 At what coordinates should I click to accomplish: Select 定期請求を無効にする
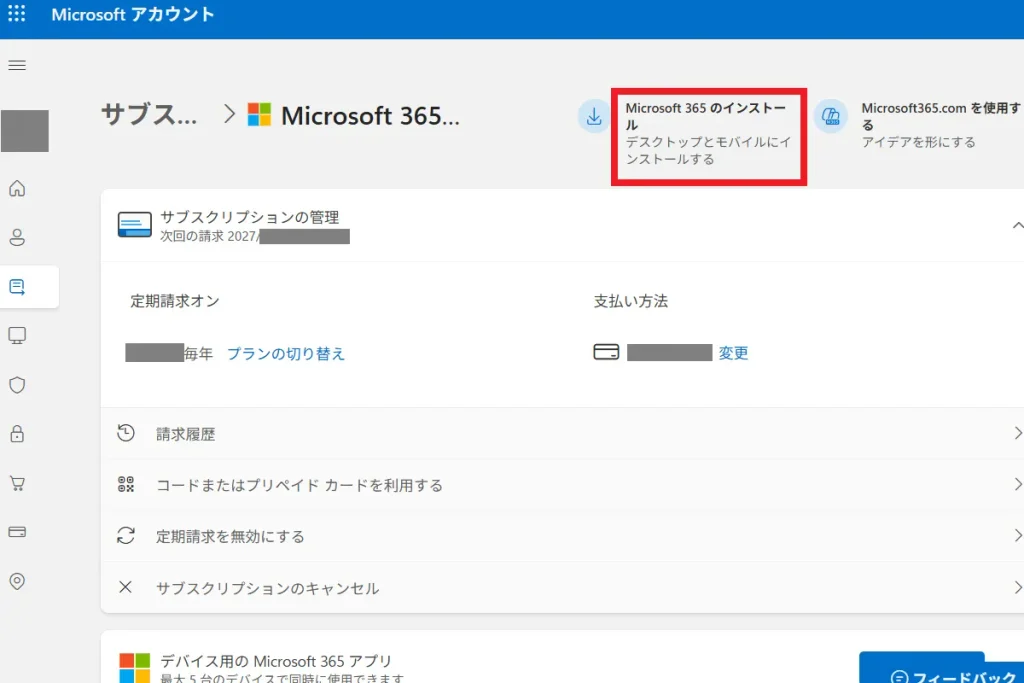562,536
